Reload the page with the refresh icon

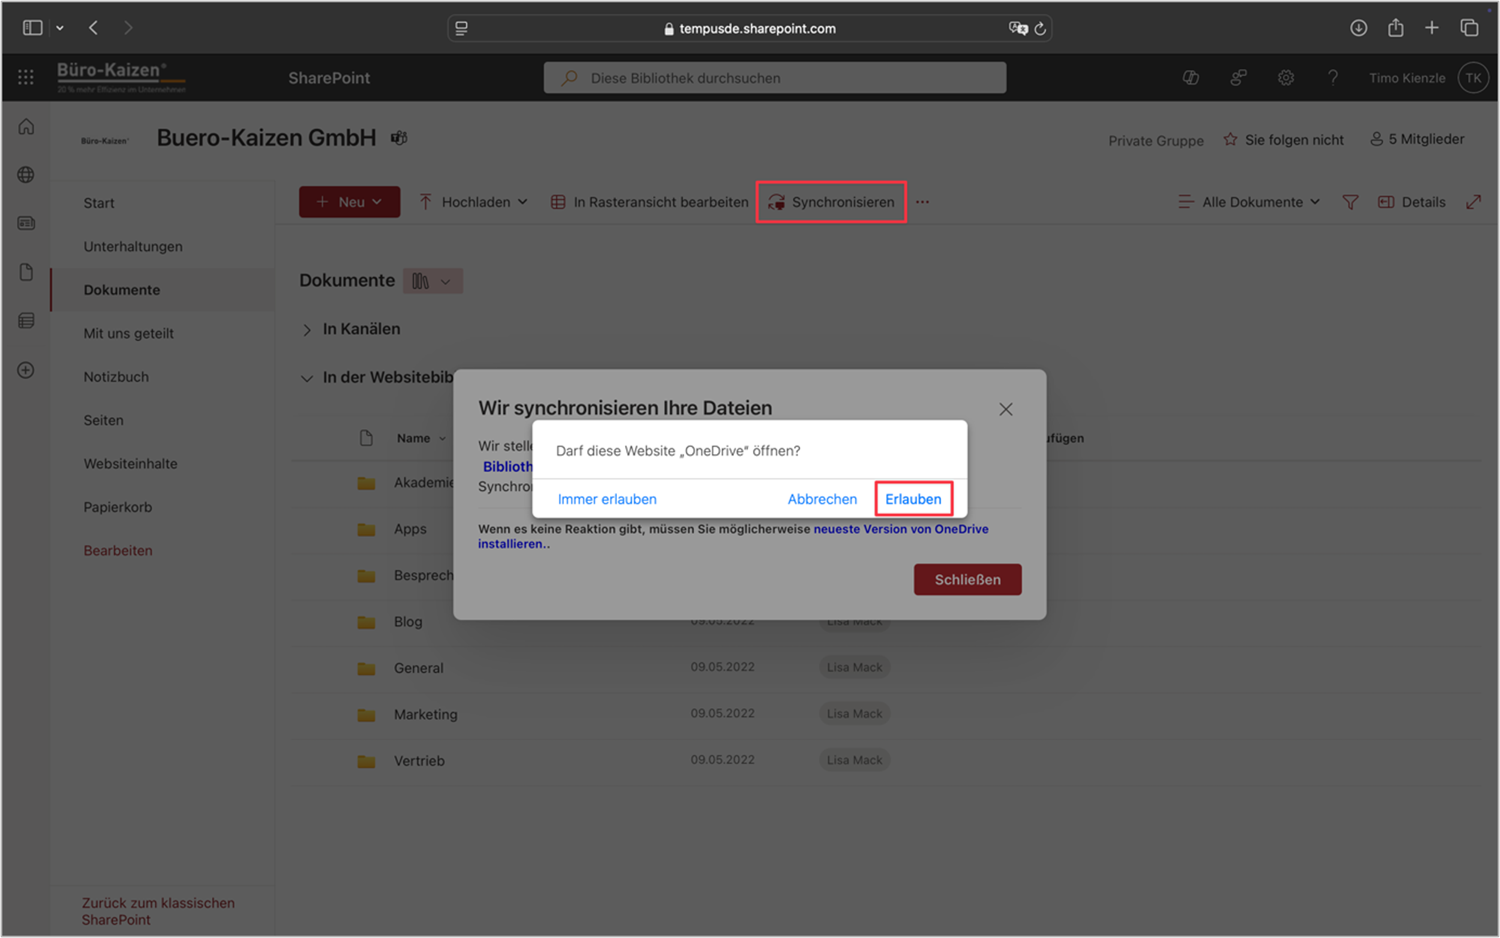pyautogui.click(x=1040, y=28)
